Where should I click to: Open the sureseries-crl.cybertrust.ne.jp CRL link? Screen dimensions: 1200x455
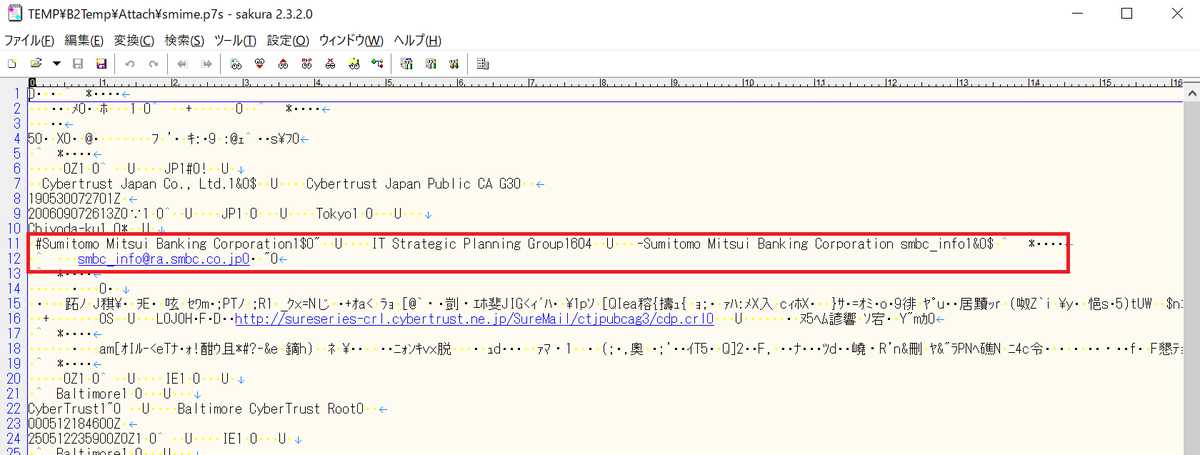(474, 320)
